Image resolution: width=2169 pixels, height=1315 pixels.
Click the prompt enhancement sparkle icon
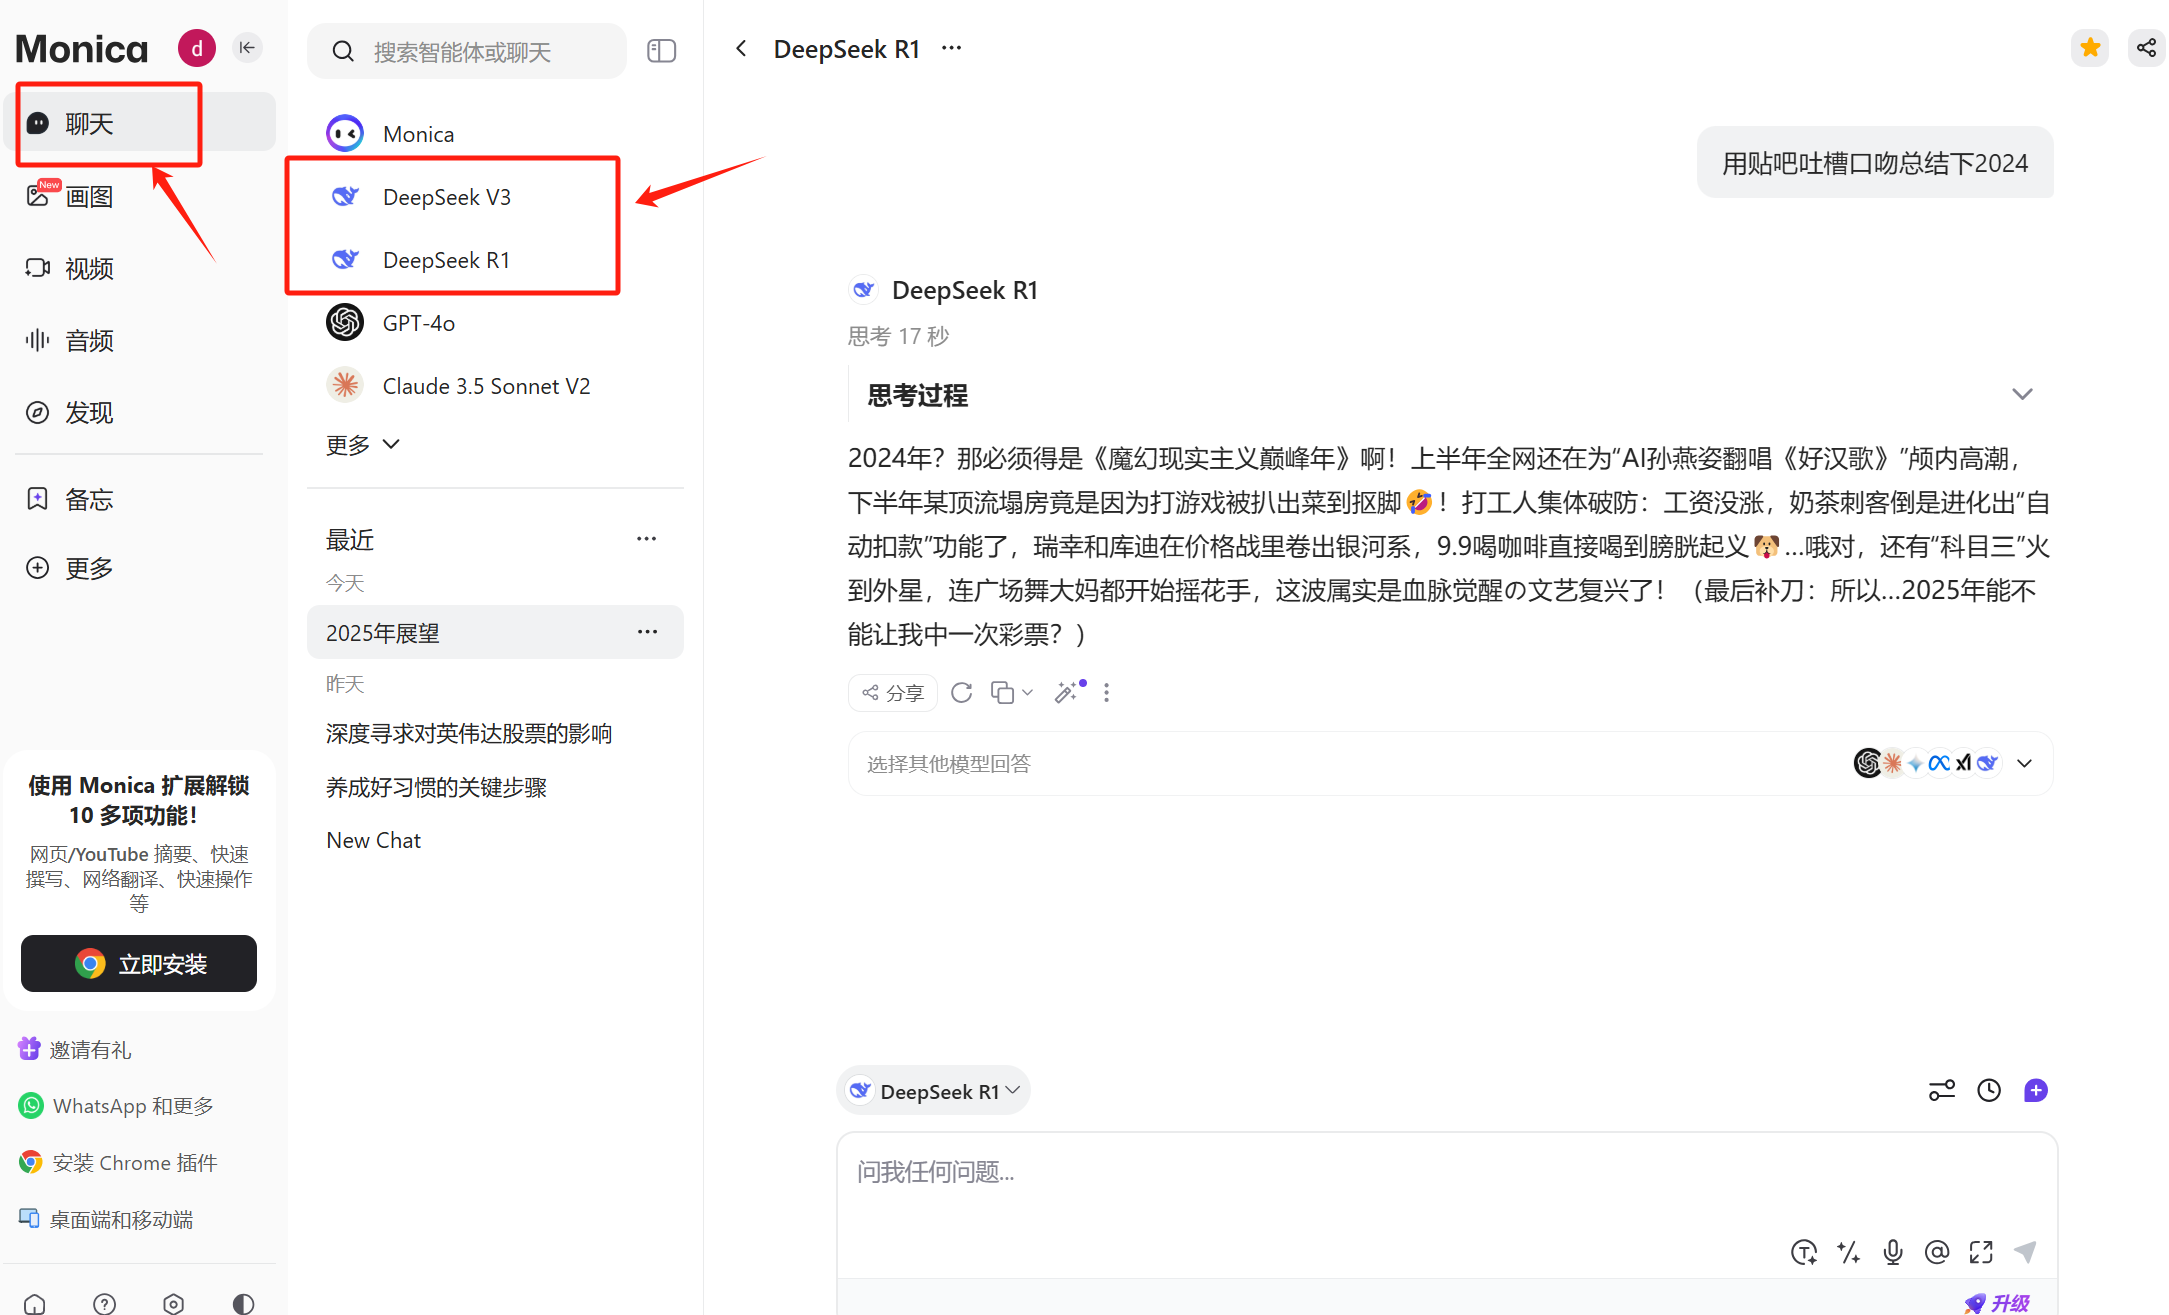coord(1848,1251)
